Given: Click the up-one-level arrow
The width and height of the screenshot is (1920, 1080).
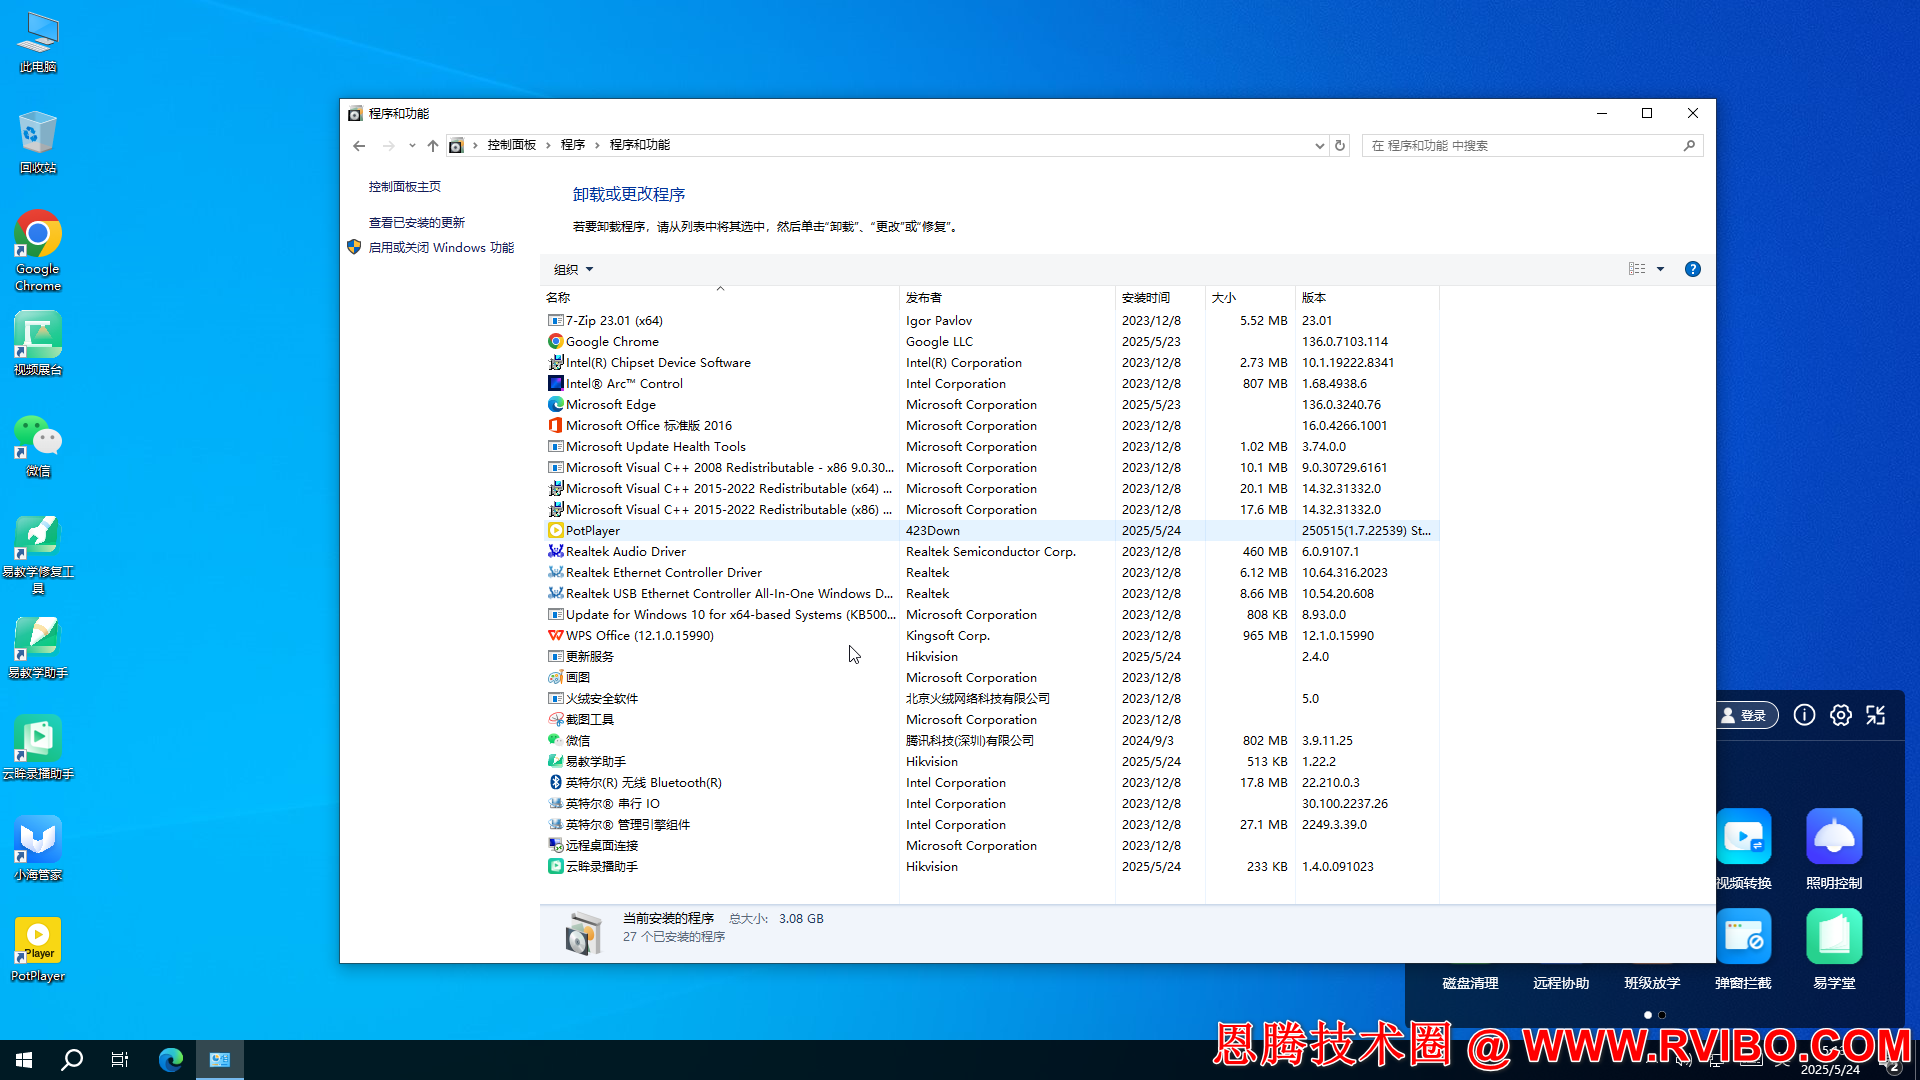Looking at the screenshot, I should [433, 145].
